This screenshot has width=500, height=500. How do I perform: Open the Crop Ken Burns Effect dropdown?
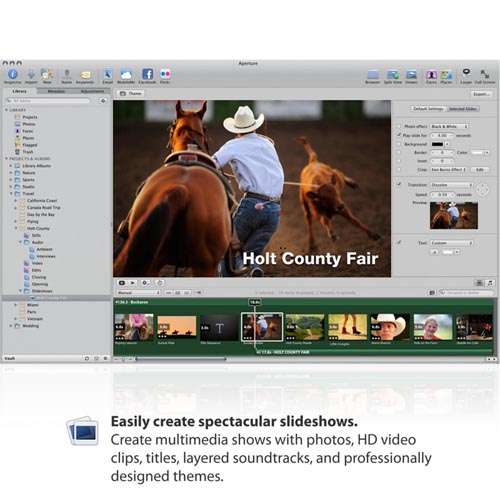click(x=448, y=169)
